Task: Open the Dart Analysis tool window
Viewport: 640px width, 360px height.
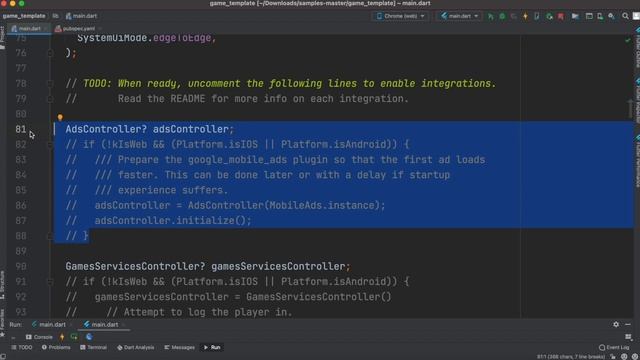Action: click(x=136, y=348)
